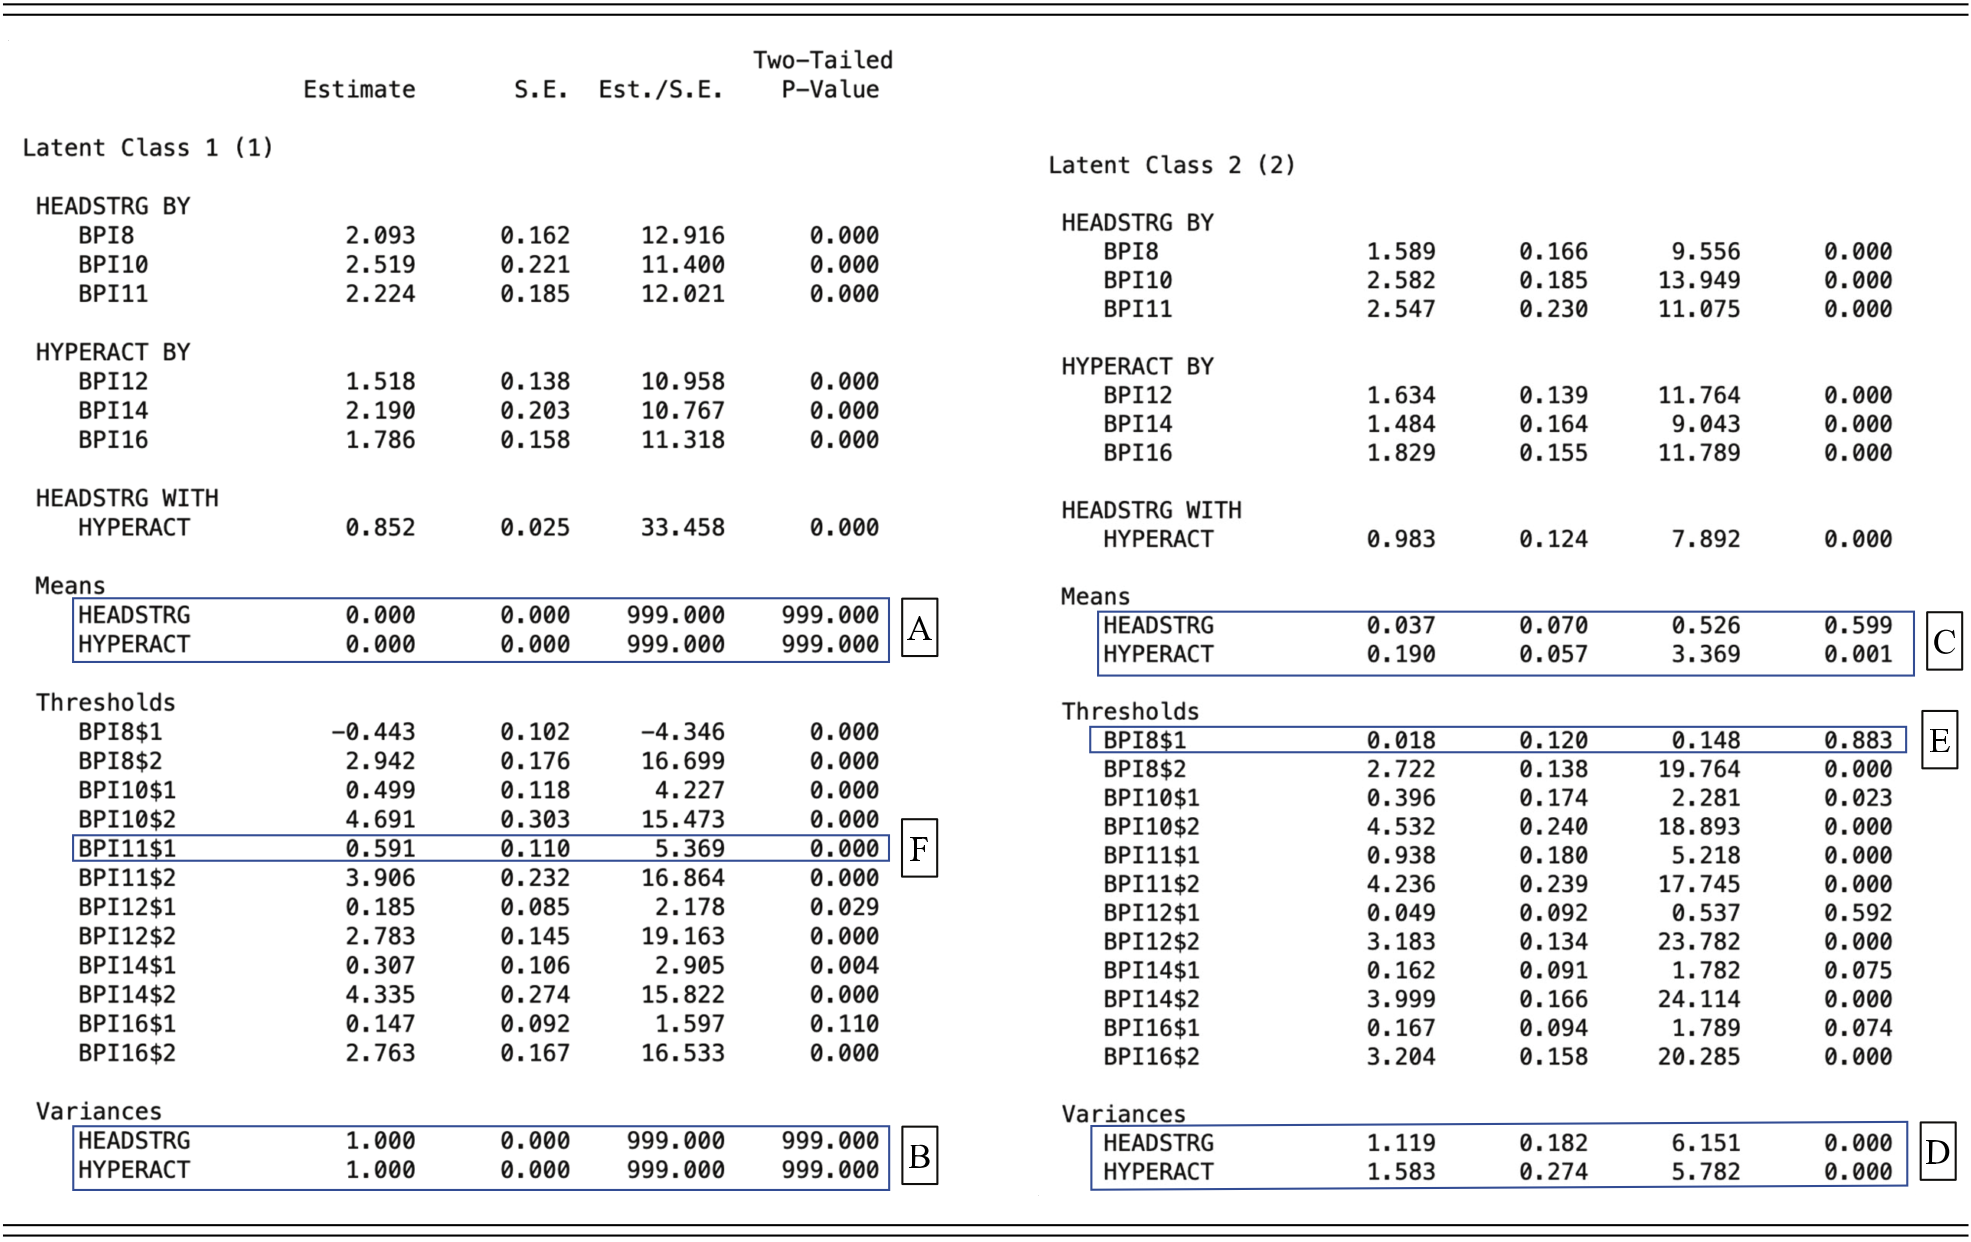The width and height of the screenshot is (1971, 1242).
Task: Click the boxed letter C label
Action: (x=1943, y=641)
